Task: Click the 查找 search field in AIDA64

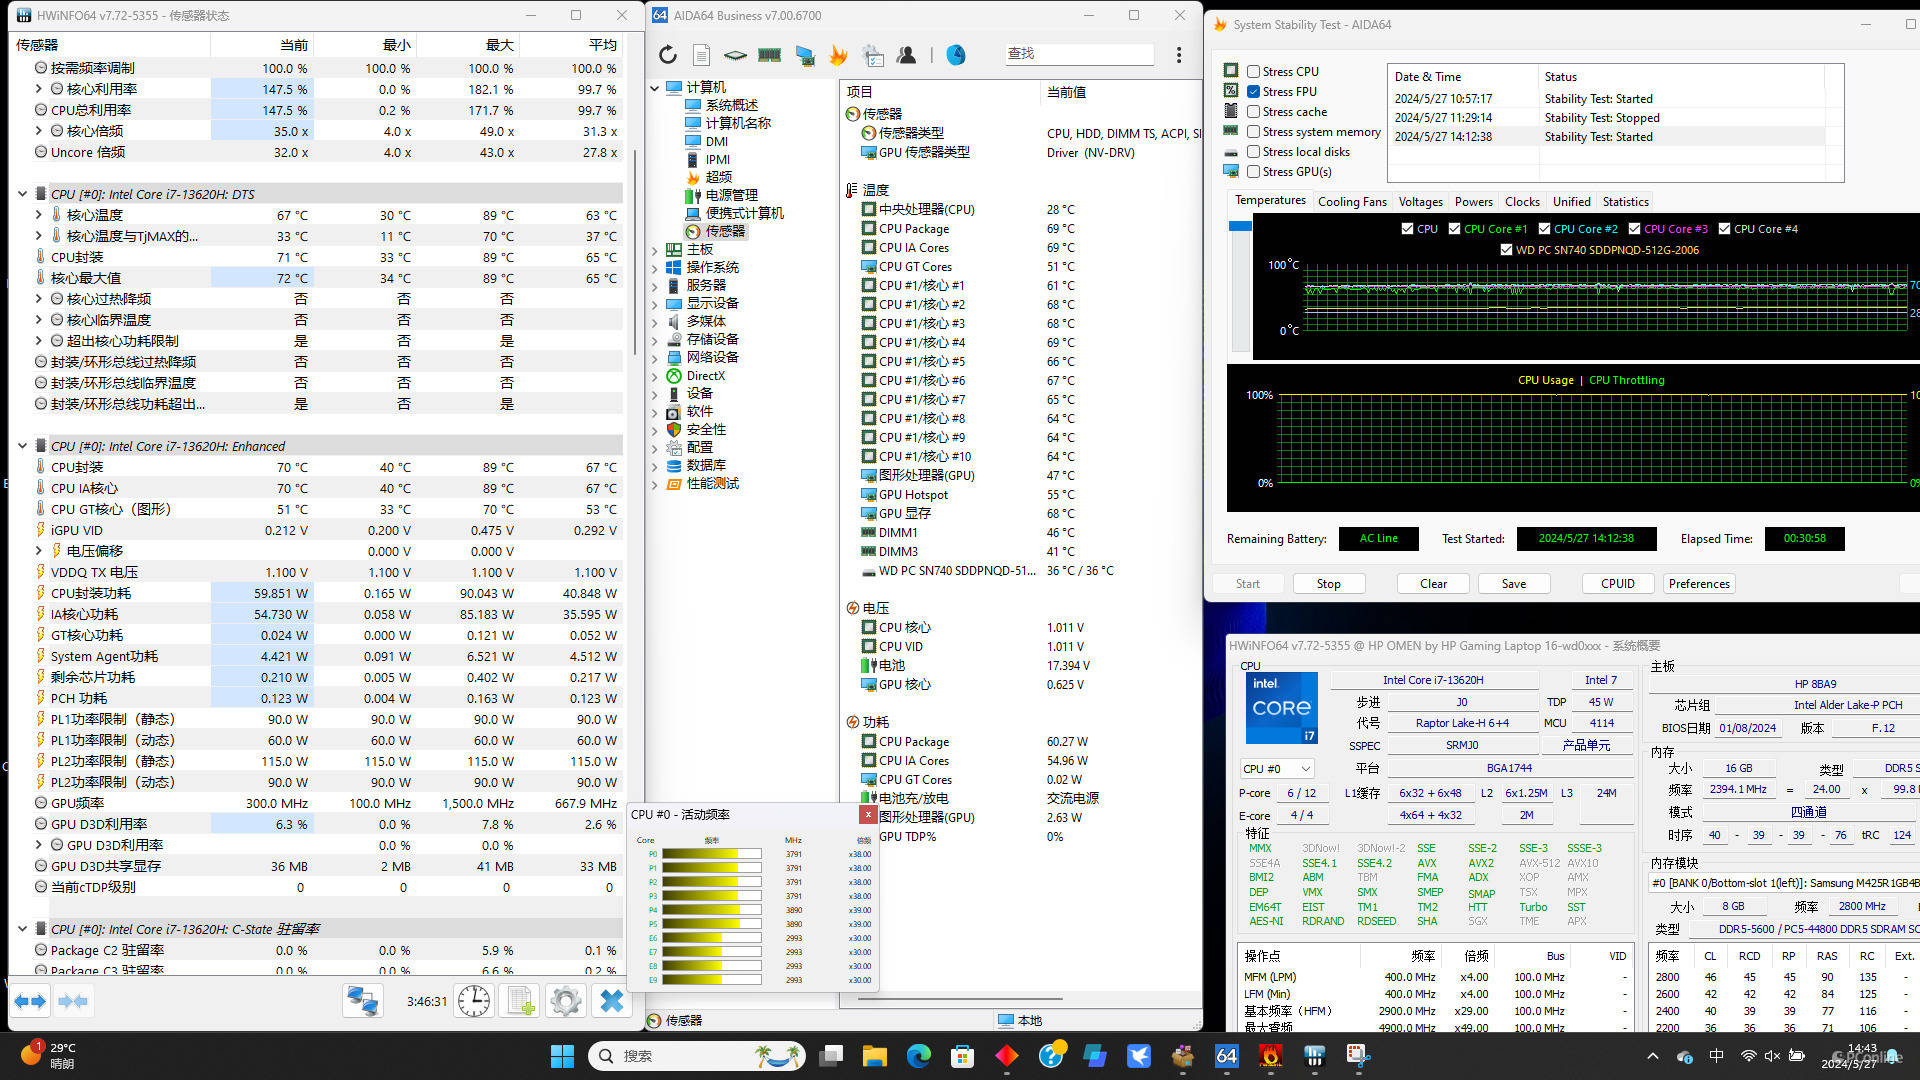Action: (1079, 54)
